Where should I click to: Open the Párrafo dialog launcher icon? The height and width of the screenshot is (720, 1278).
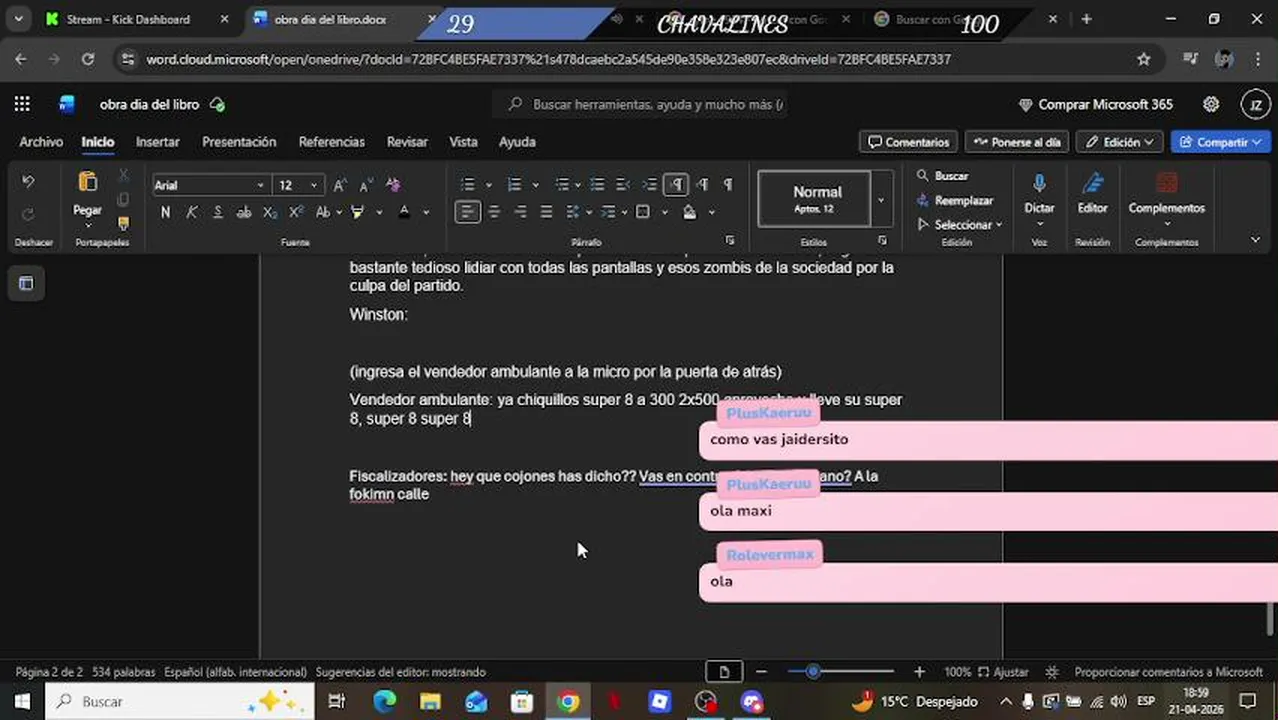click(729, 241)
